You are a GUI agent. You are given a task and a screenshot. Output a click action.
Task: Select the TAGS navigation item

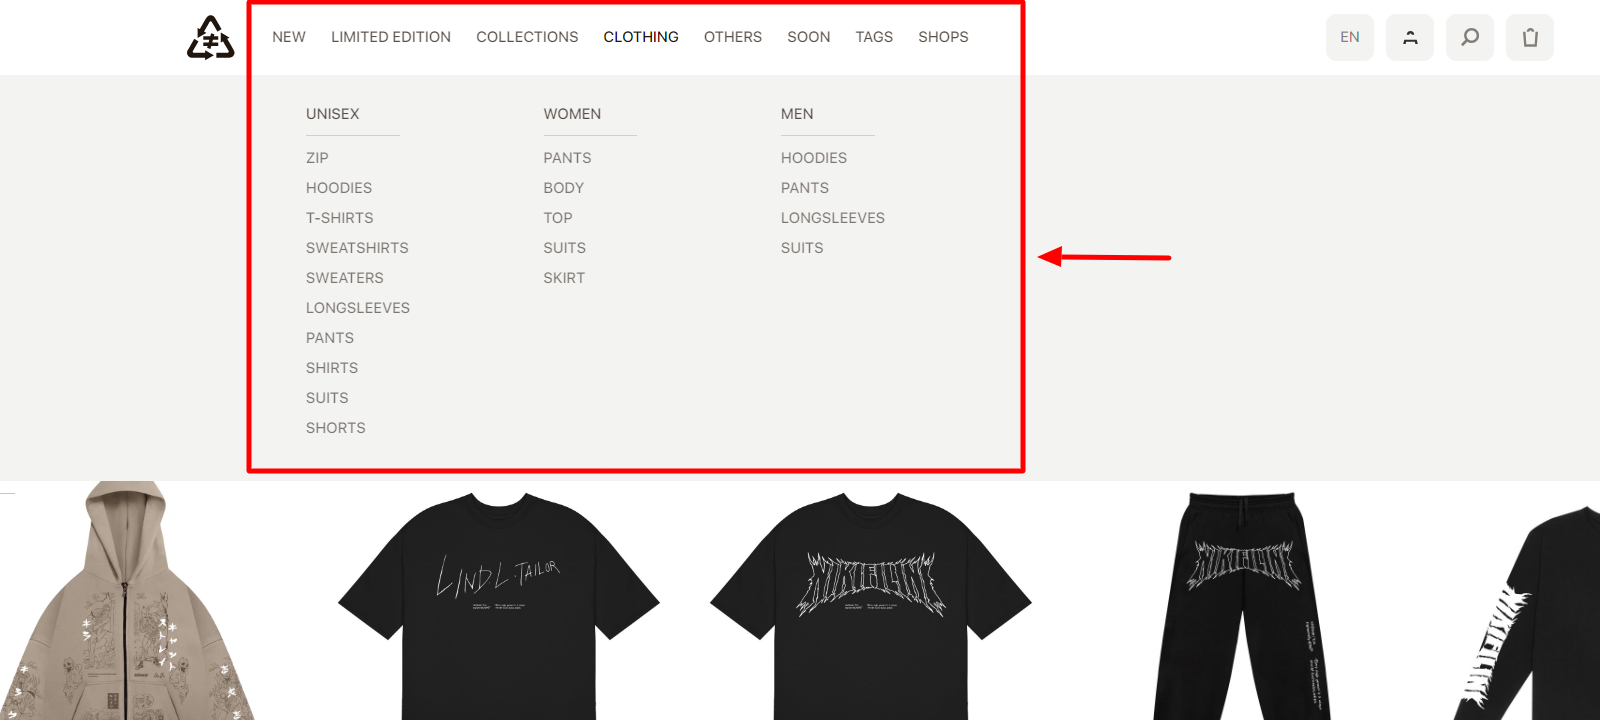[874, 37]
